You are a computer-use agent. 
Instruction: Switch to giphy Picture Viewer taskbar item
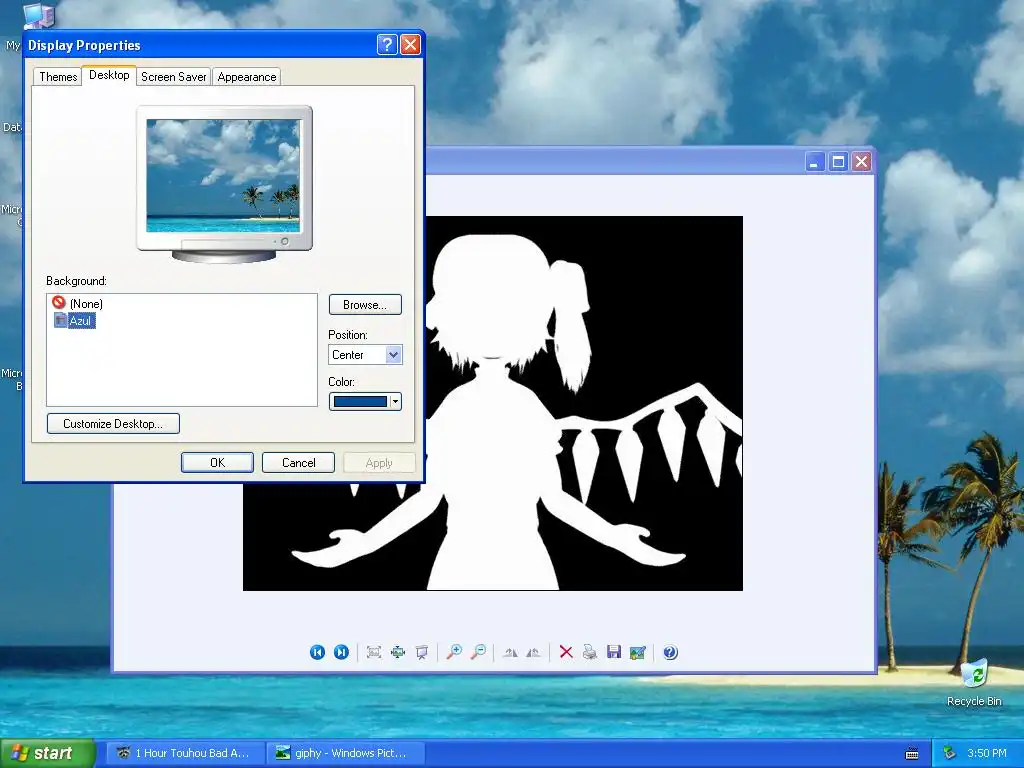pyautogui.click(x=346, y=753)
